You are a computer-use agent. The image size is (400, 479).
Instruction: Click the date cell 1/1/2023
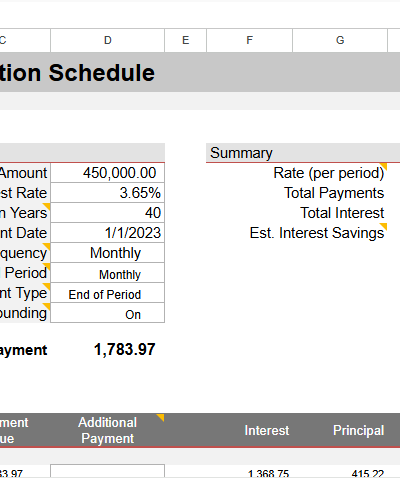[x=107, y=233]
